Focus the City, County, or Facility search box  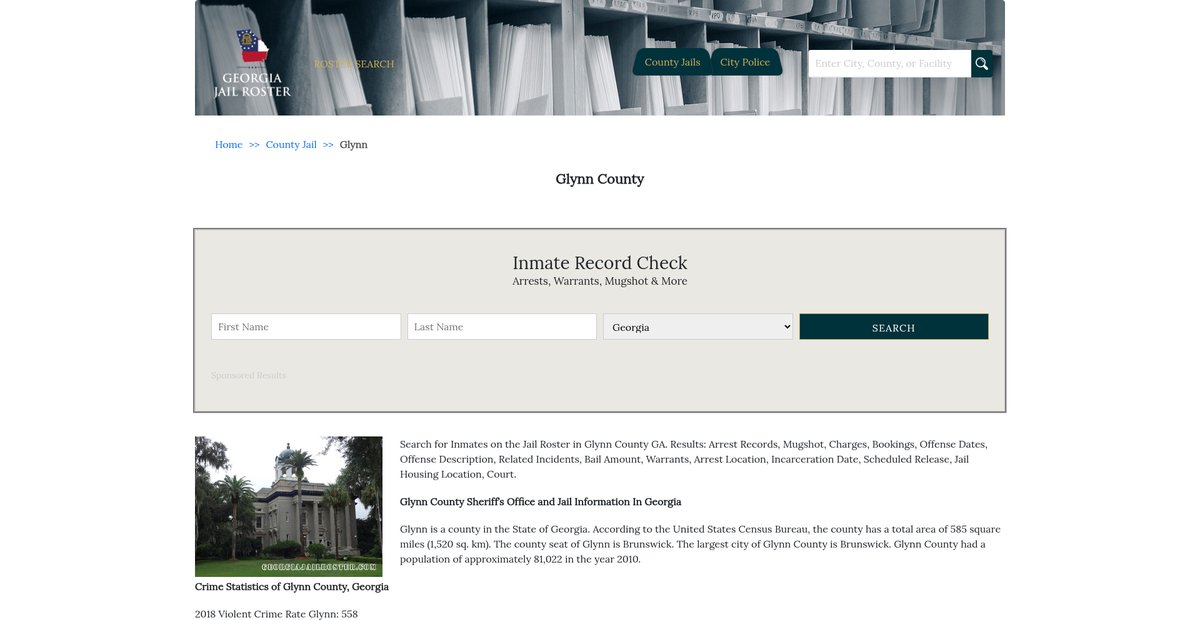click(889, 64)
